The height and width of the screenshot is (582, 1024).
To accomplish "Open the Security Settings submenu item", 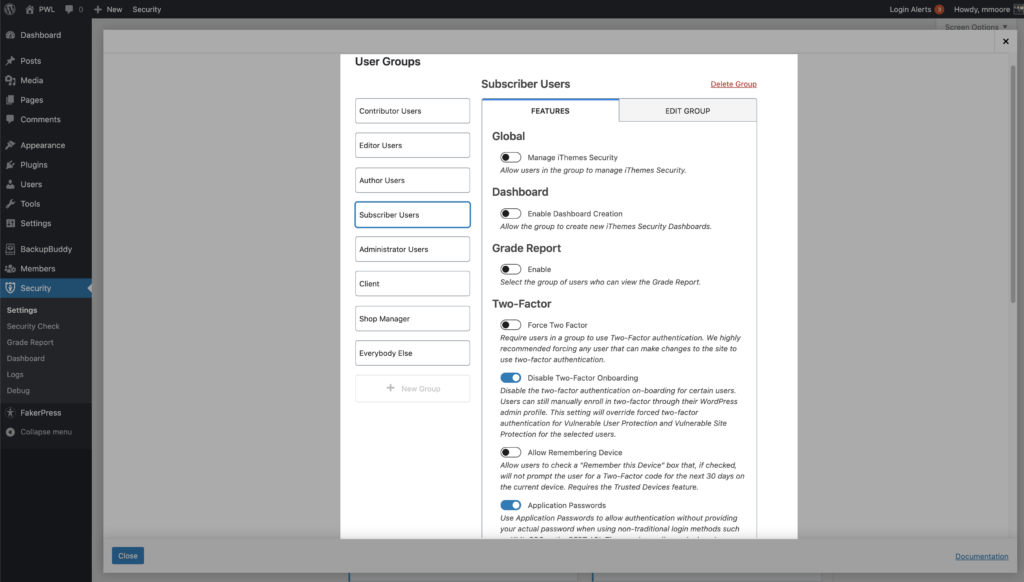I will [22, 310].
